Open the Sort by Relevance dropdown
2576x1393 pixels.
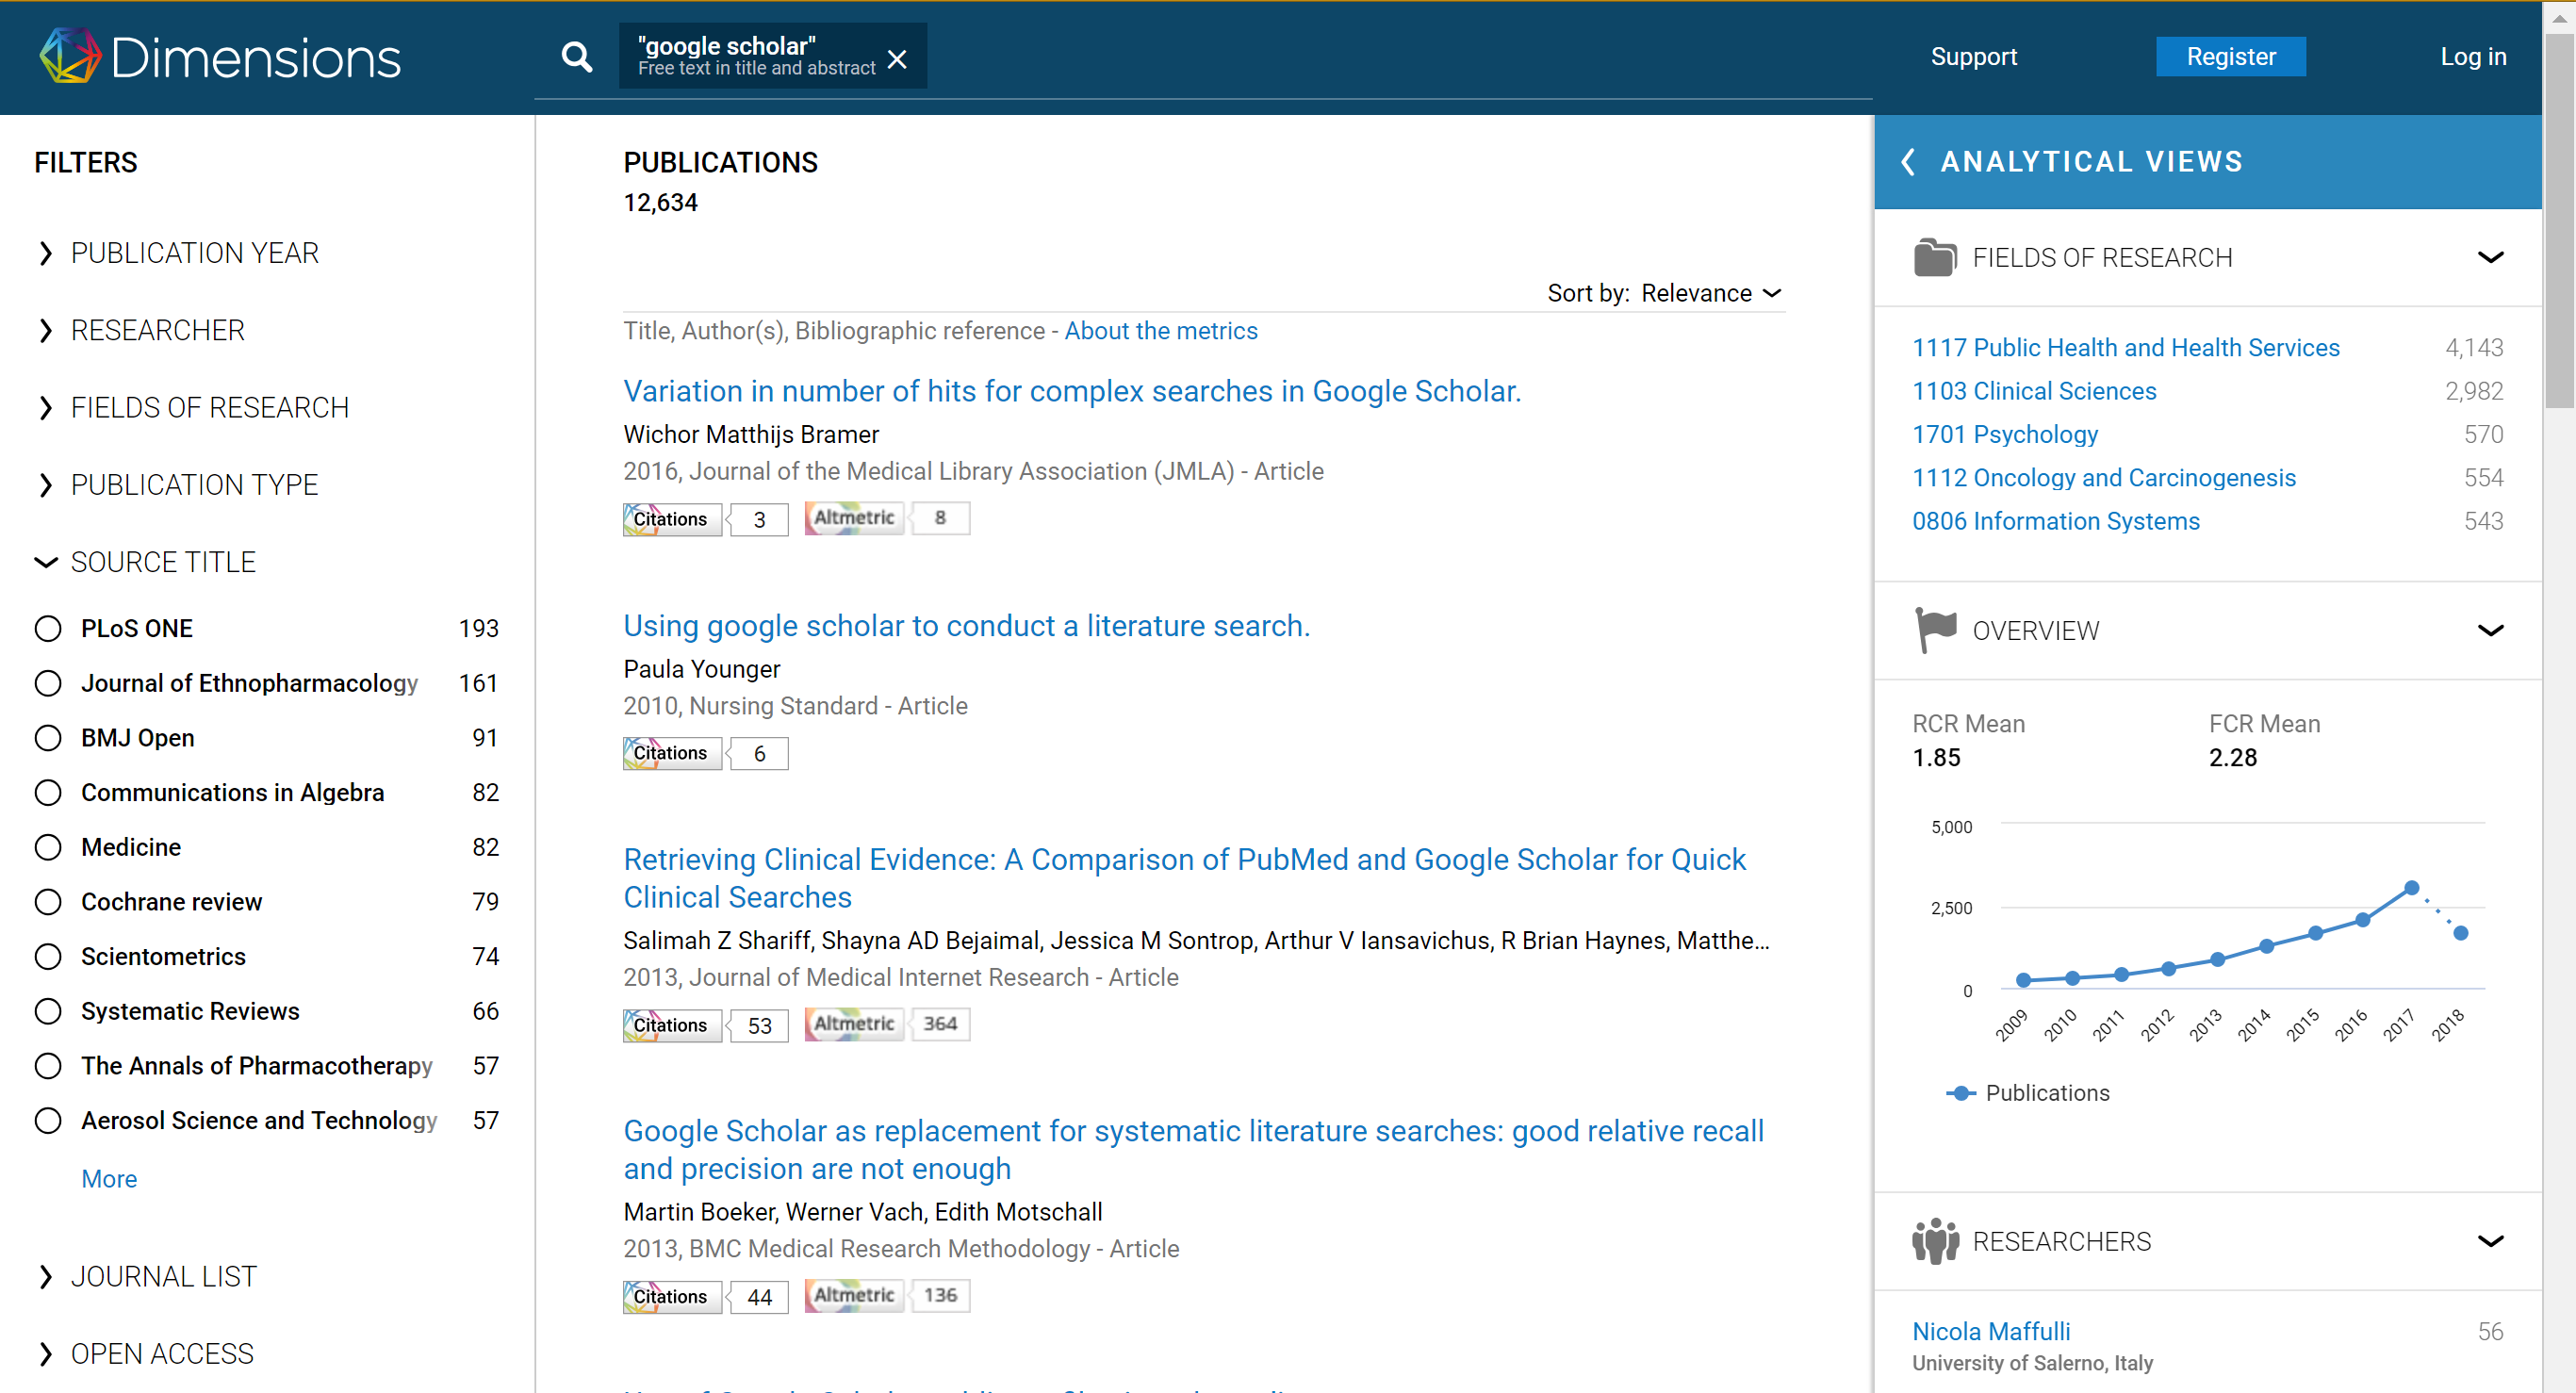click(1665, 293)
